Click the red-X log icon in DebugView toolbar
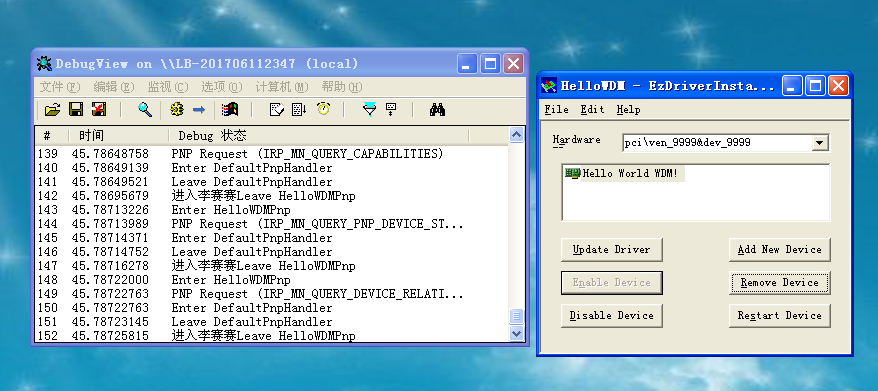Viewport: 878px width, 391px height. [x=99, y=109]
